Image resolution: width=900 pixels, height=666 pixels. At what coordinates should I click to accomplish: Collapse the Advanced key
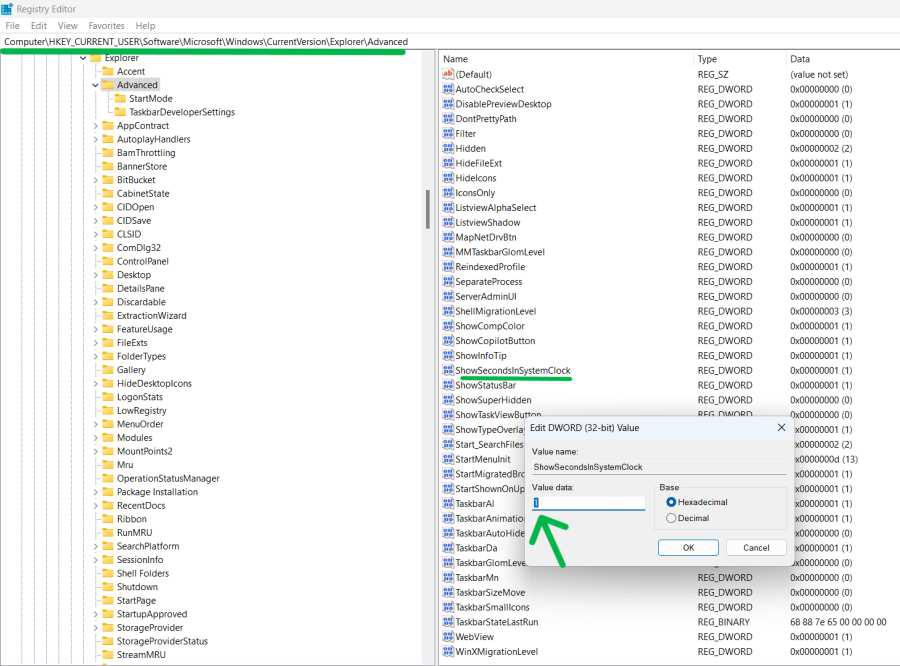[95, 85]
